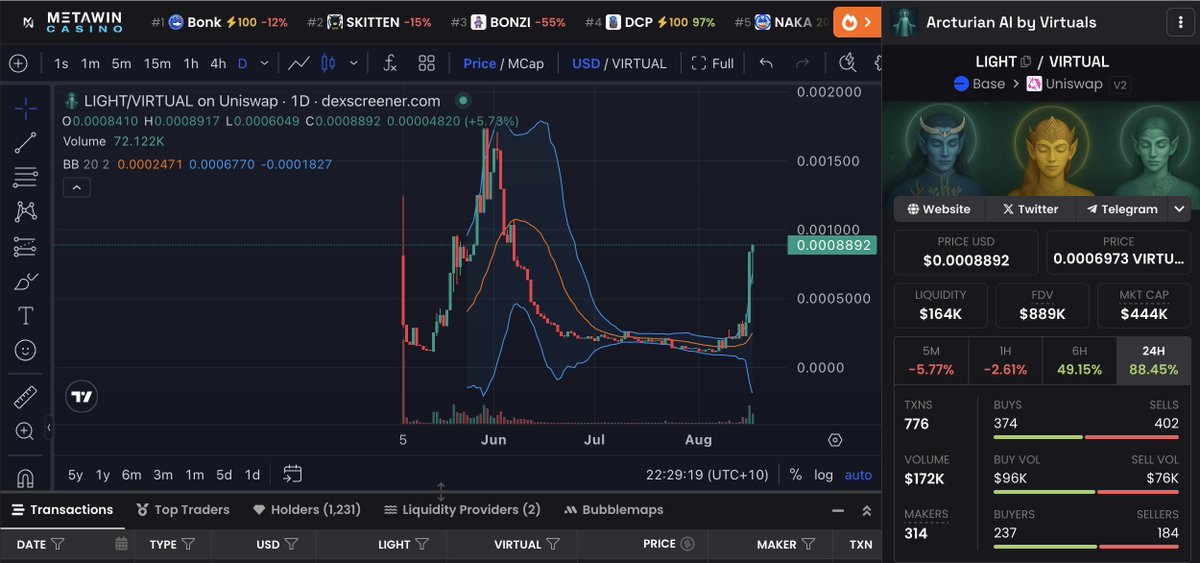The image size is (1200, 563).
Task: Switch chart to MCap view
Action: click(524, 63)
